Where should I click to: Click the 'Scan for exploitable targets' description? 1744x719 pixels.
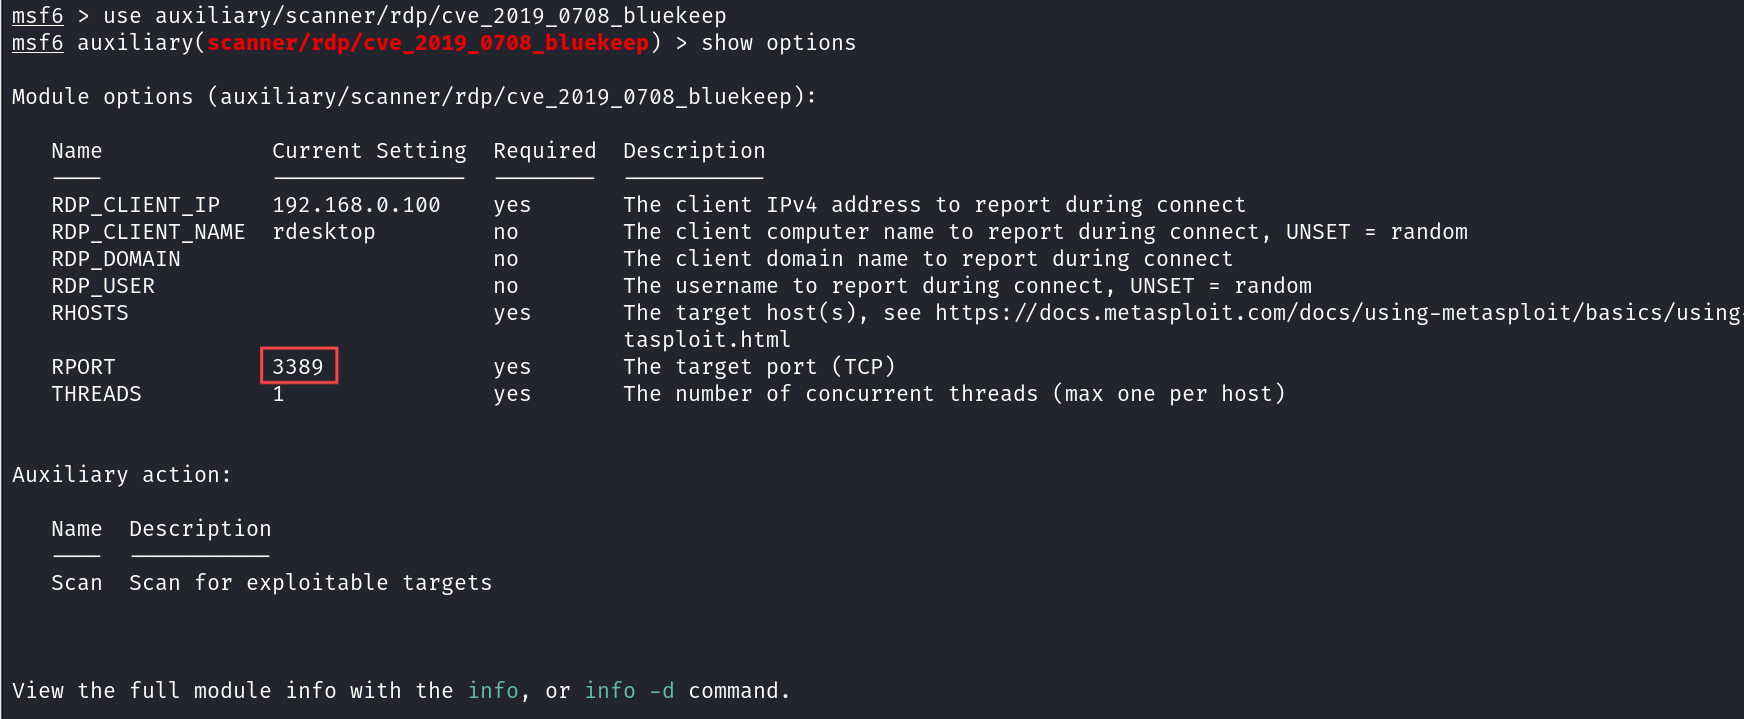point(310,583)
